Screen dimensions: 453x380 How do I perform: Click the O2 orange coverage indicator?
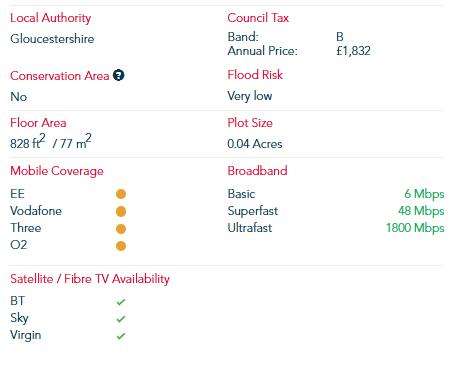coord(121,246)
